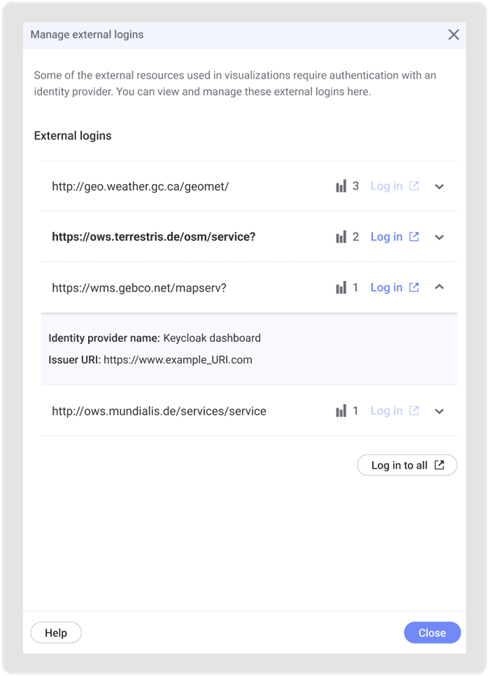Open Help for external logins
Screen dimensions: 489x676
(56, 632)
